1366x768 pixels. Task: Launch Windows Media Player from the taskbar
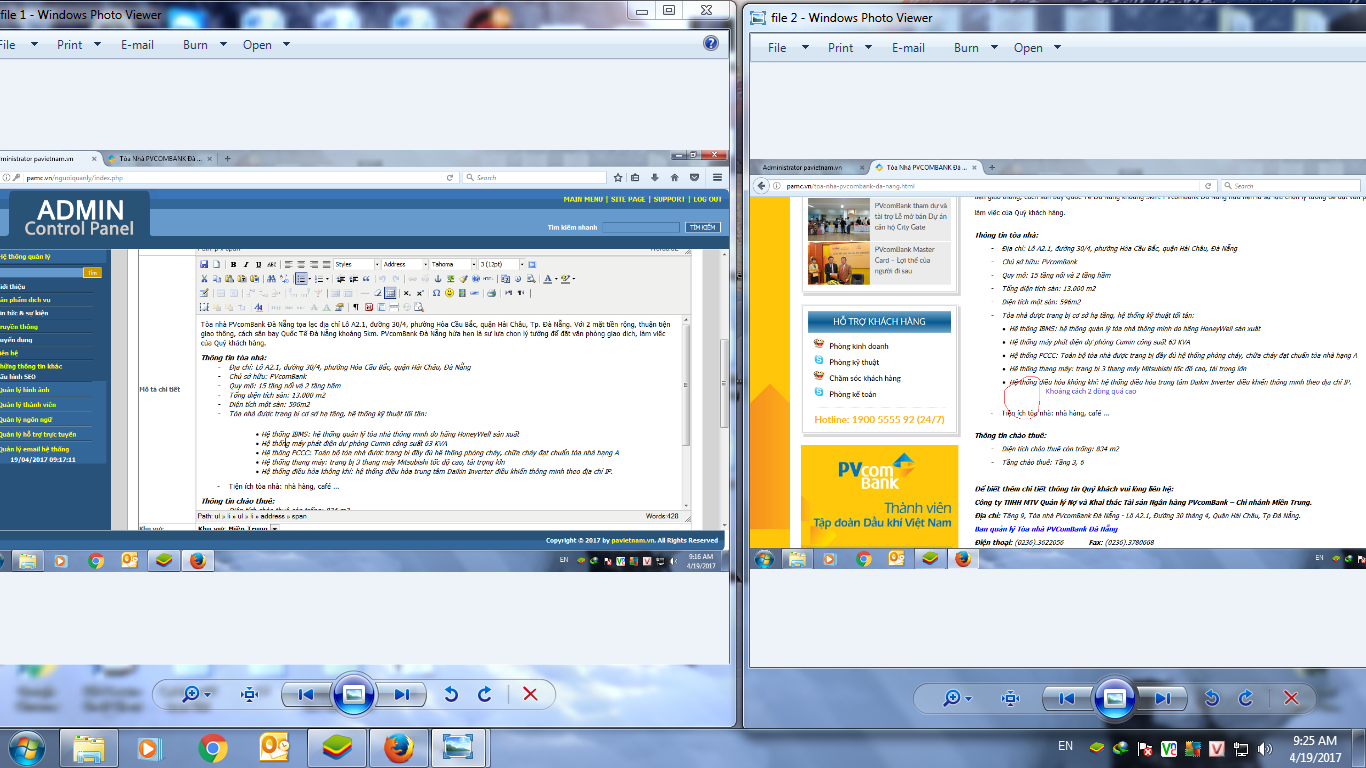(x=149, y=747)
